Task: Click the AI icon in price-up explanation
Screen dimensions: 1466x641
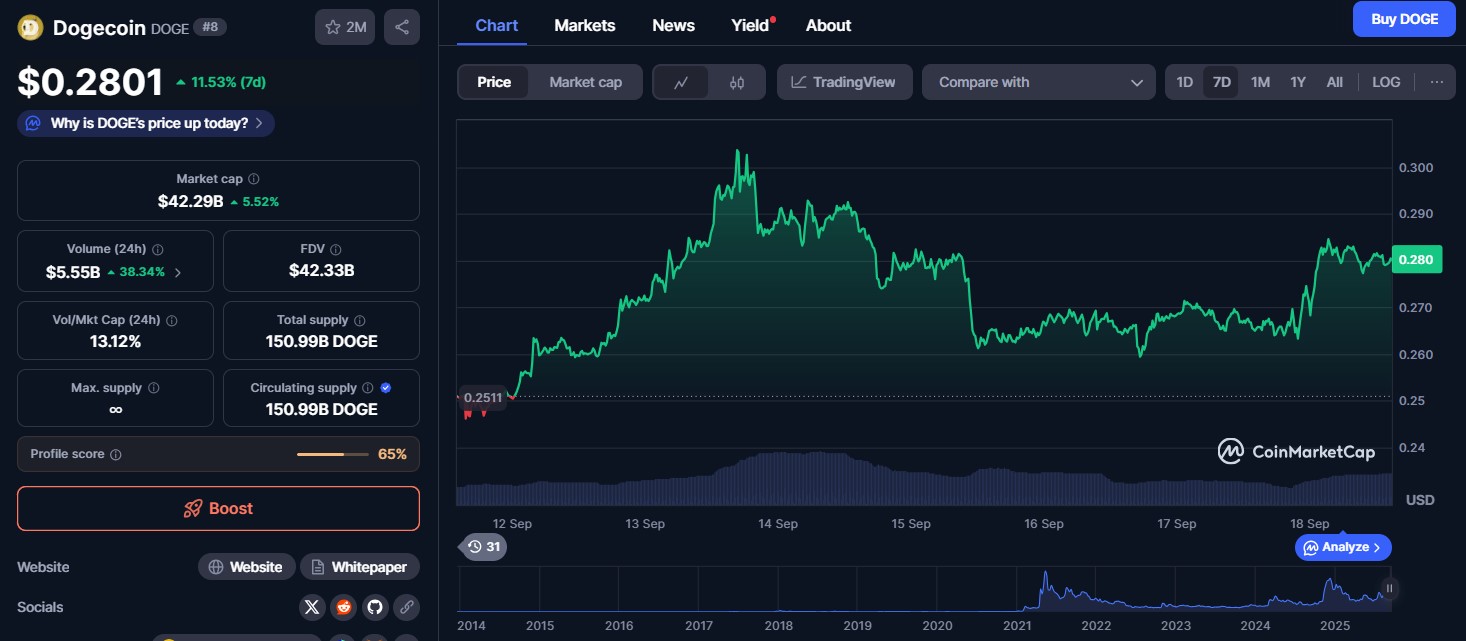Action: (33, 124)
